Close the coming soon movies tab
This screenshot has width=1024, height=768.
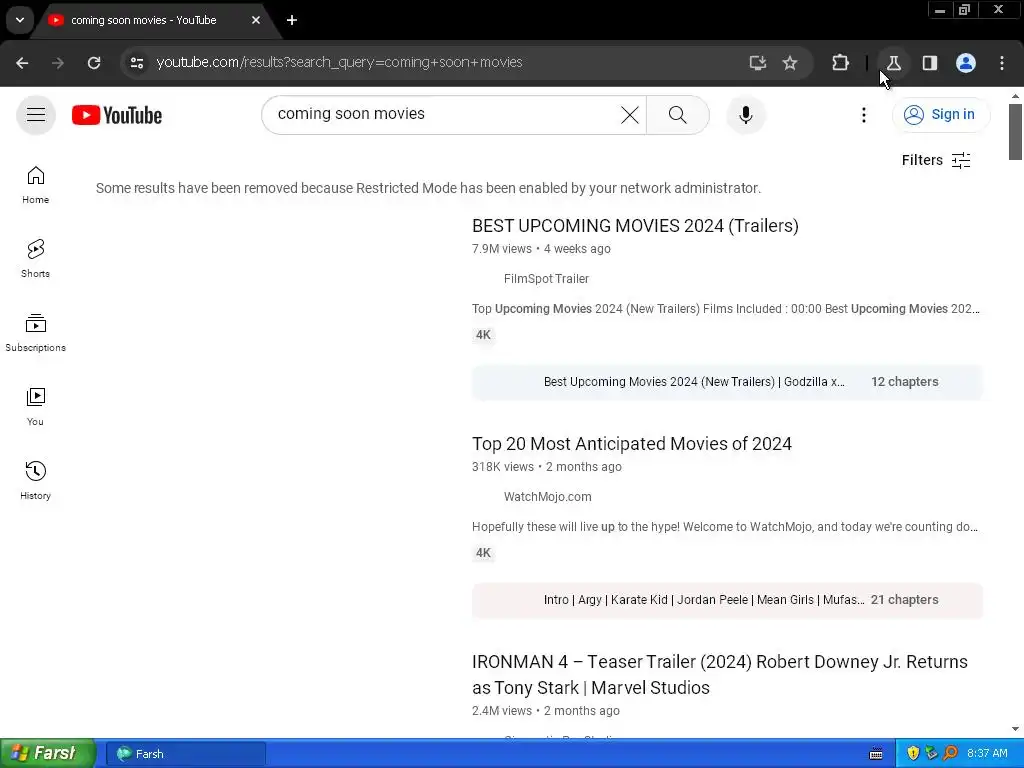pos(256,20)
